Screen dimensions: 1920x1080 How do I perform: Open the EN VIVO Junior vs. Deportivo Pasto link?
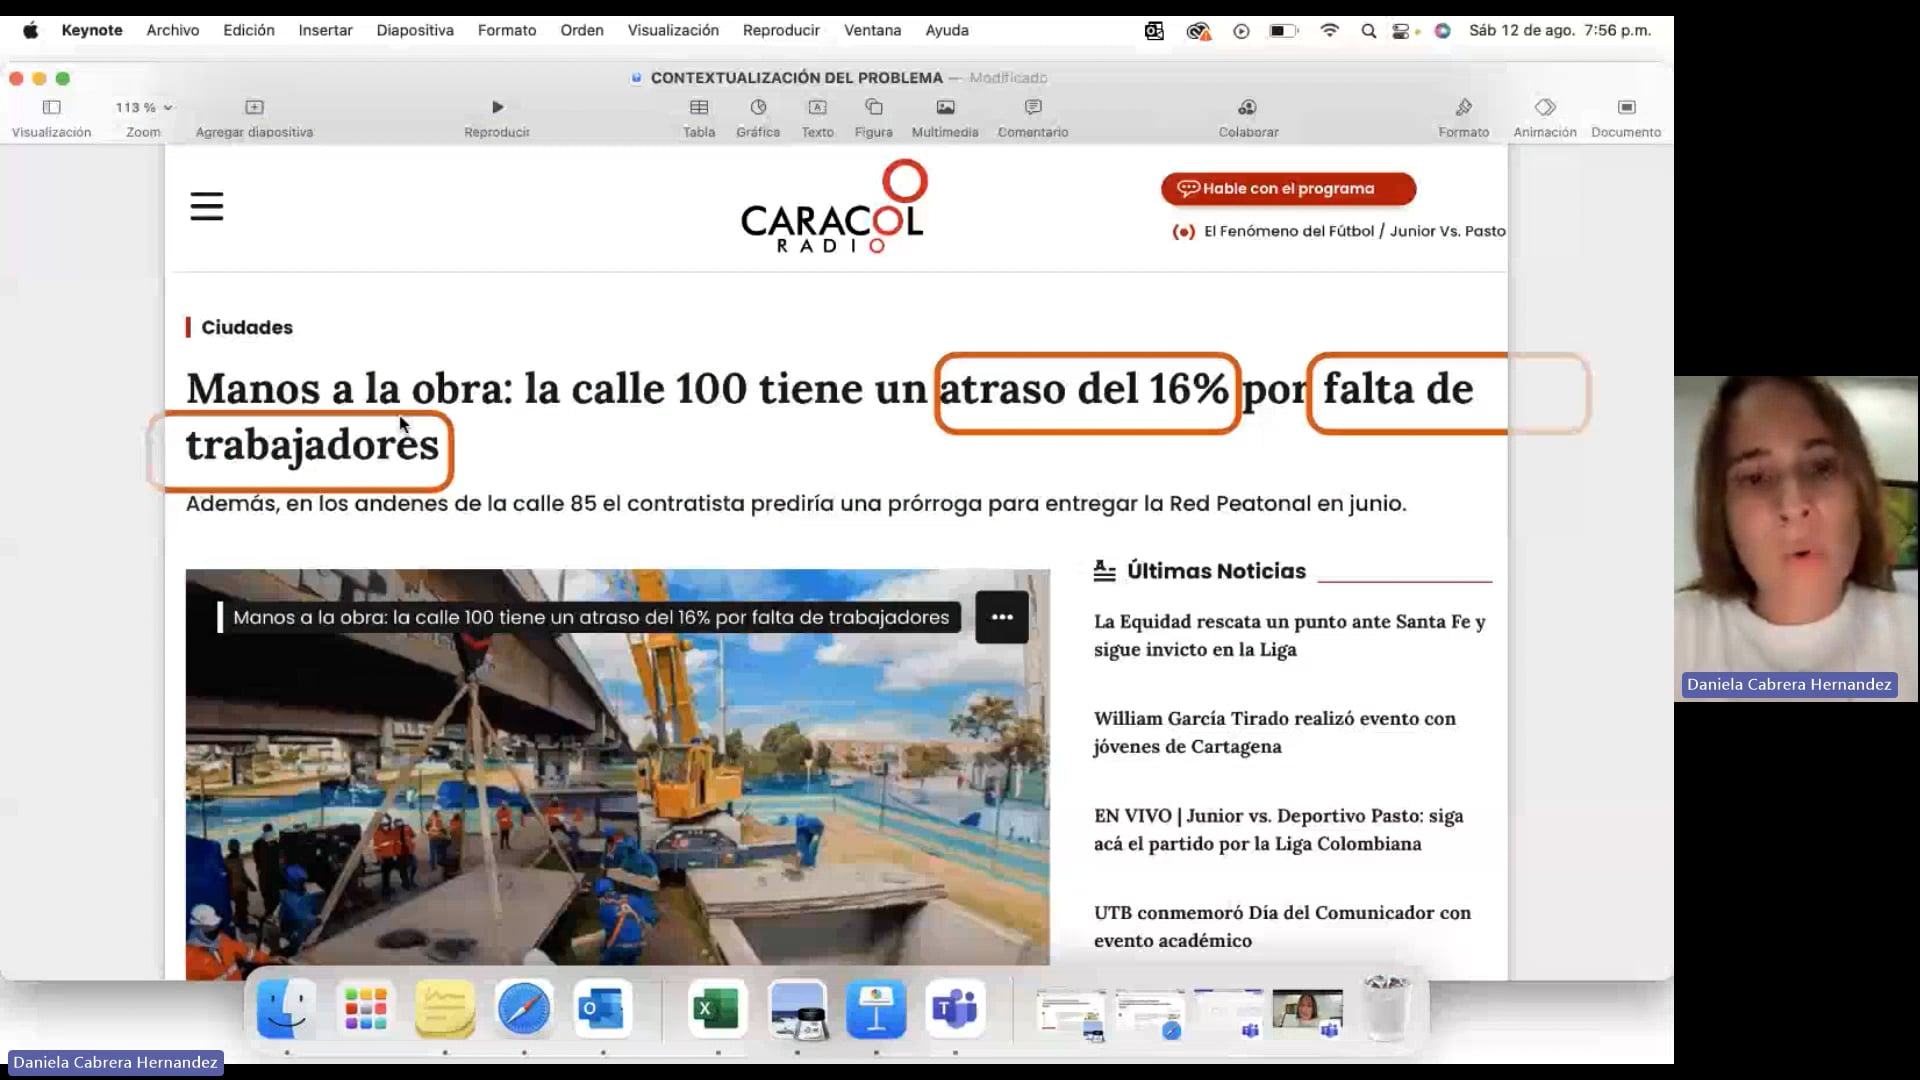coord(1278,829)
